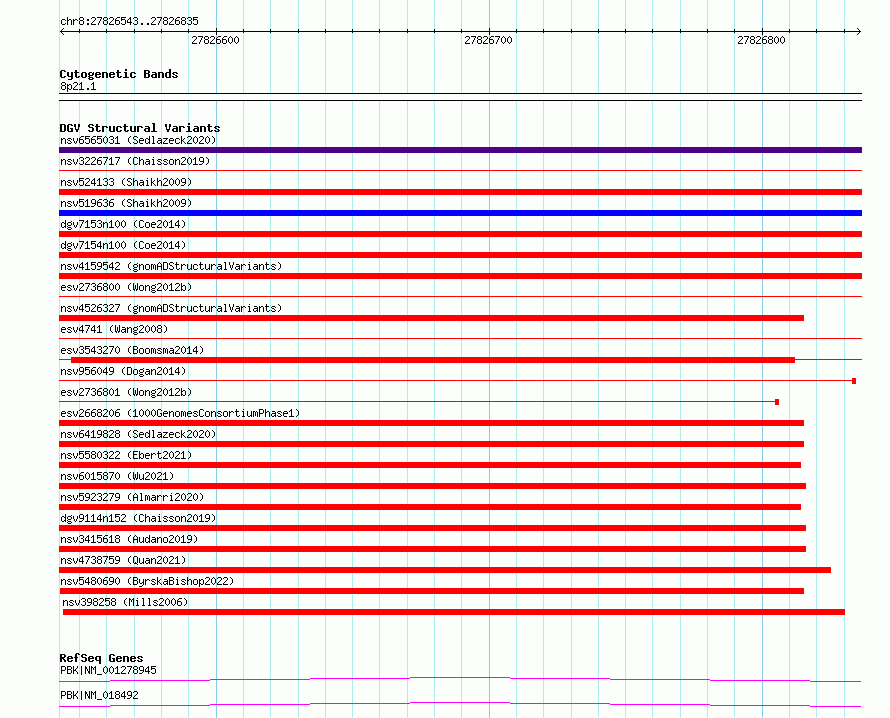Select dgv9114n152 (Chaisson2019) label
This screenshot has height=718, width=890.
[138, 518]
